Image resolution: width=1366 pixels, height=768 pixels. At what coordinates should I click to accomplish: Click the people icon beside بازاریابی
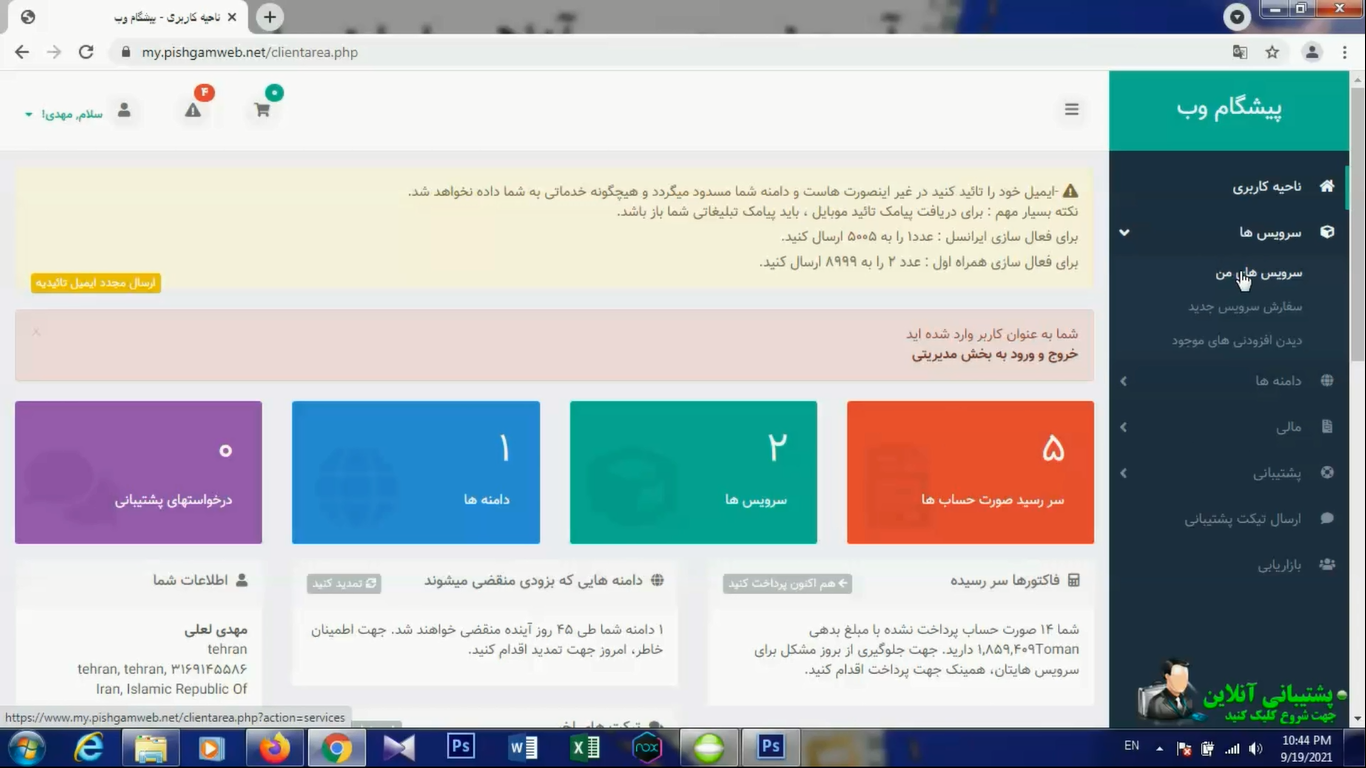tap(1327, 565)
